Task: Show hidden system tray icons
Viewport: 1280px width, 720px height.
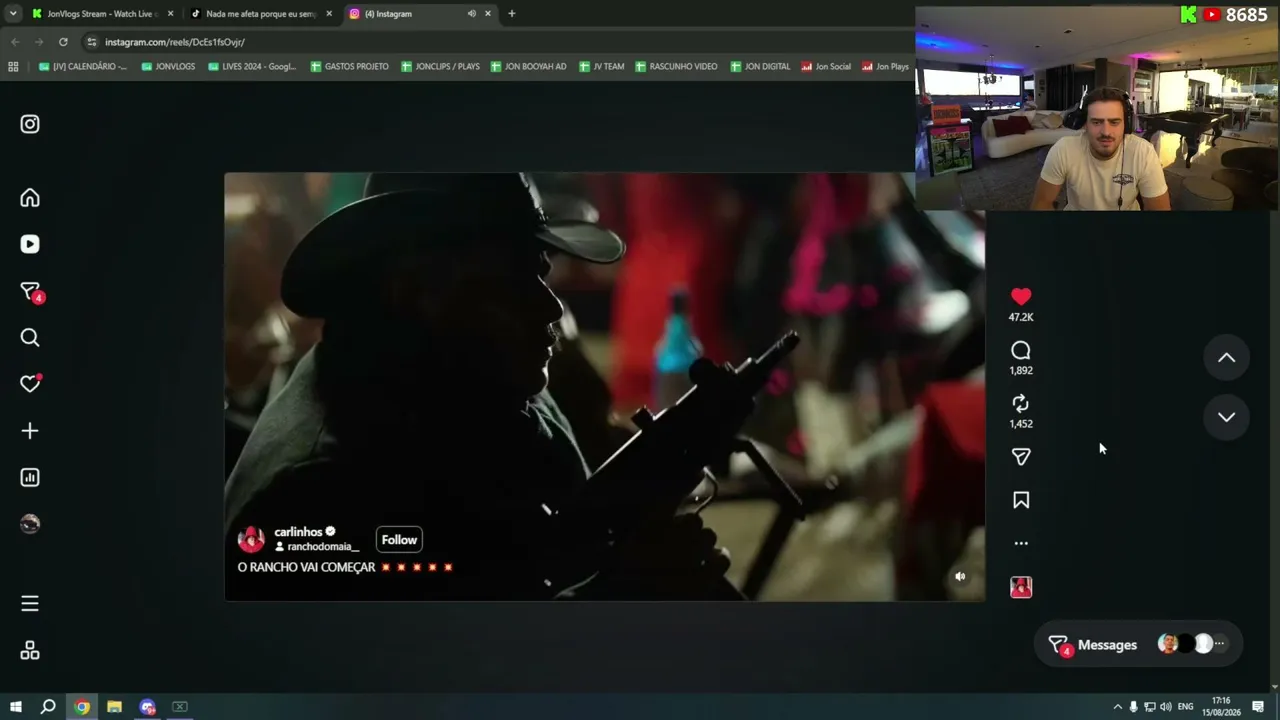Action: tap(1118, 707)
